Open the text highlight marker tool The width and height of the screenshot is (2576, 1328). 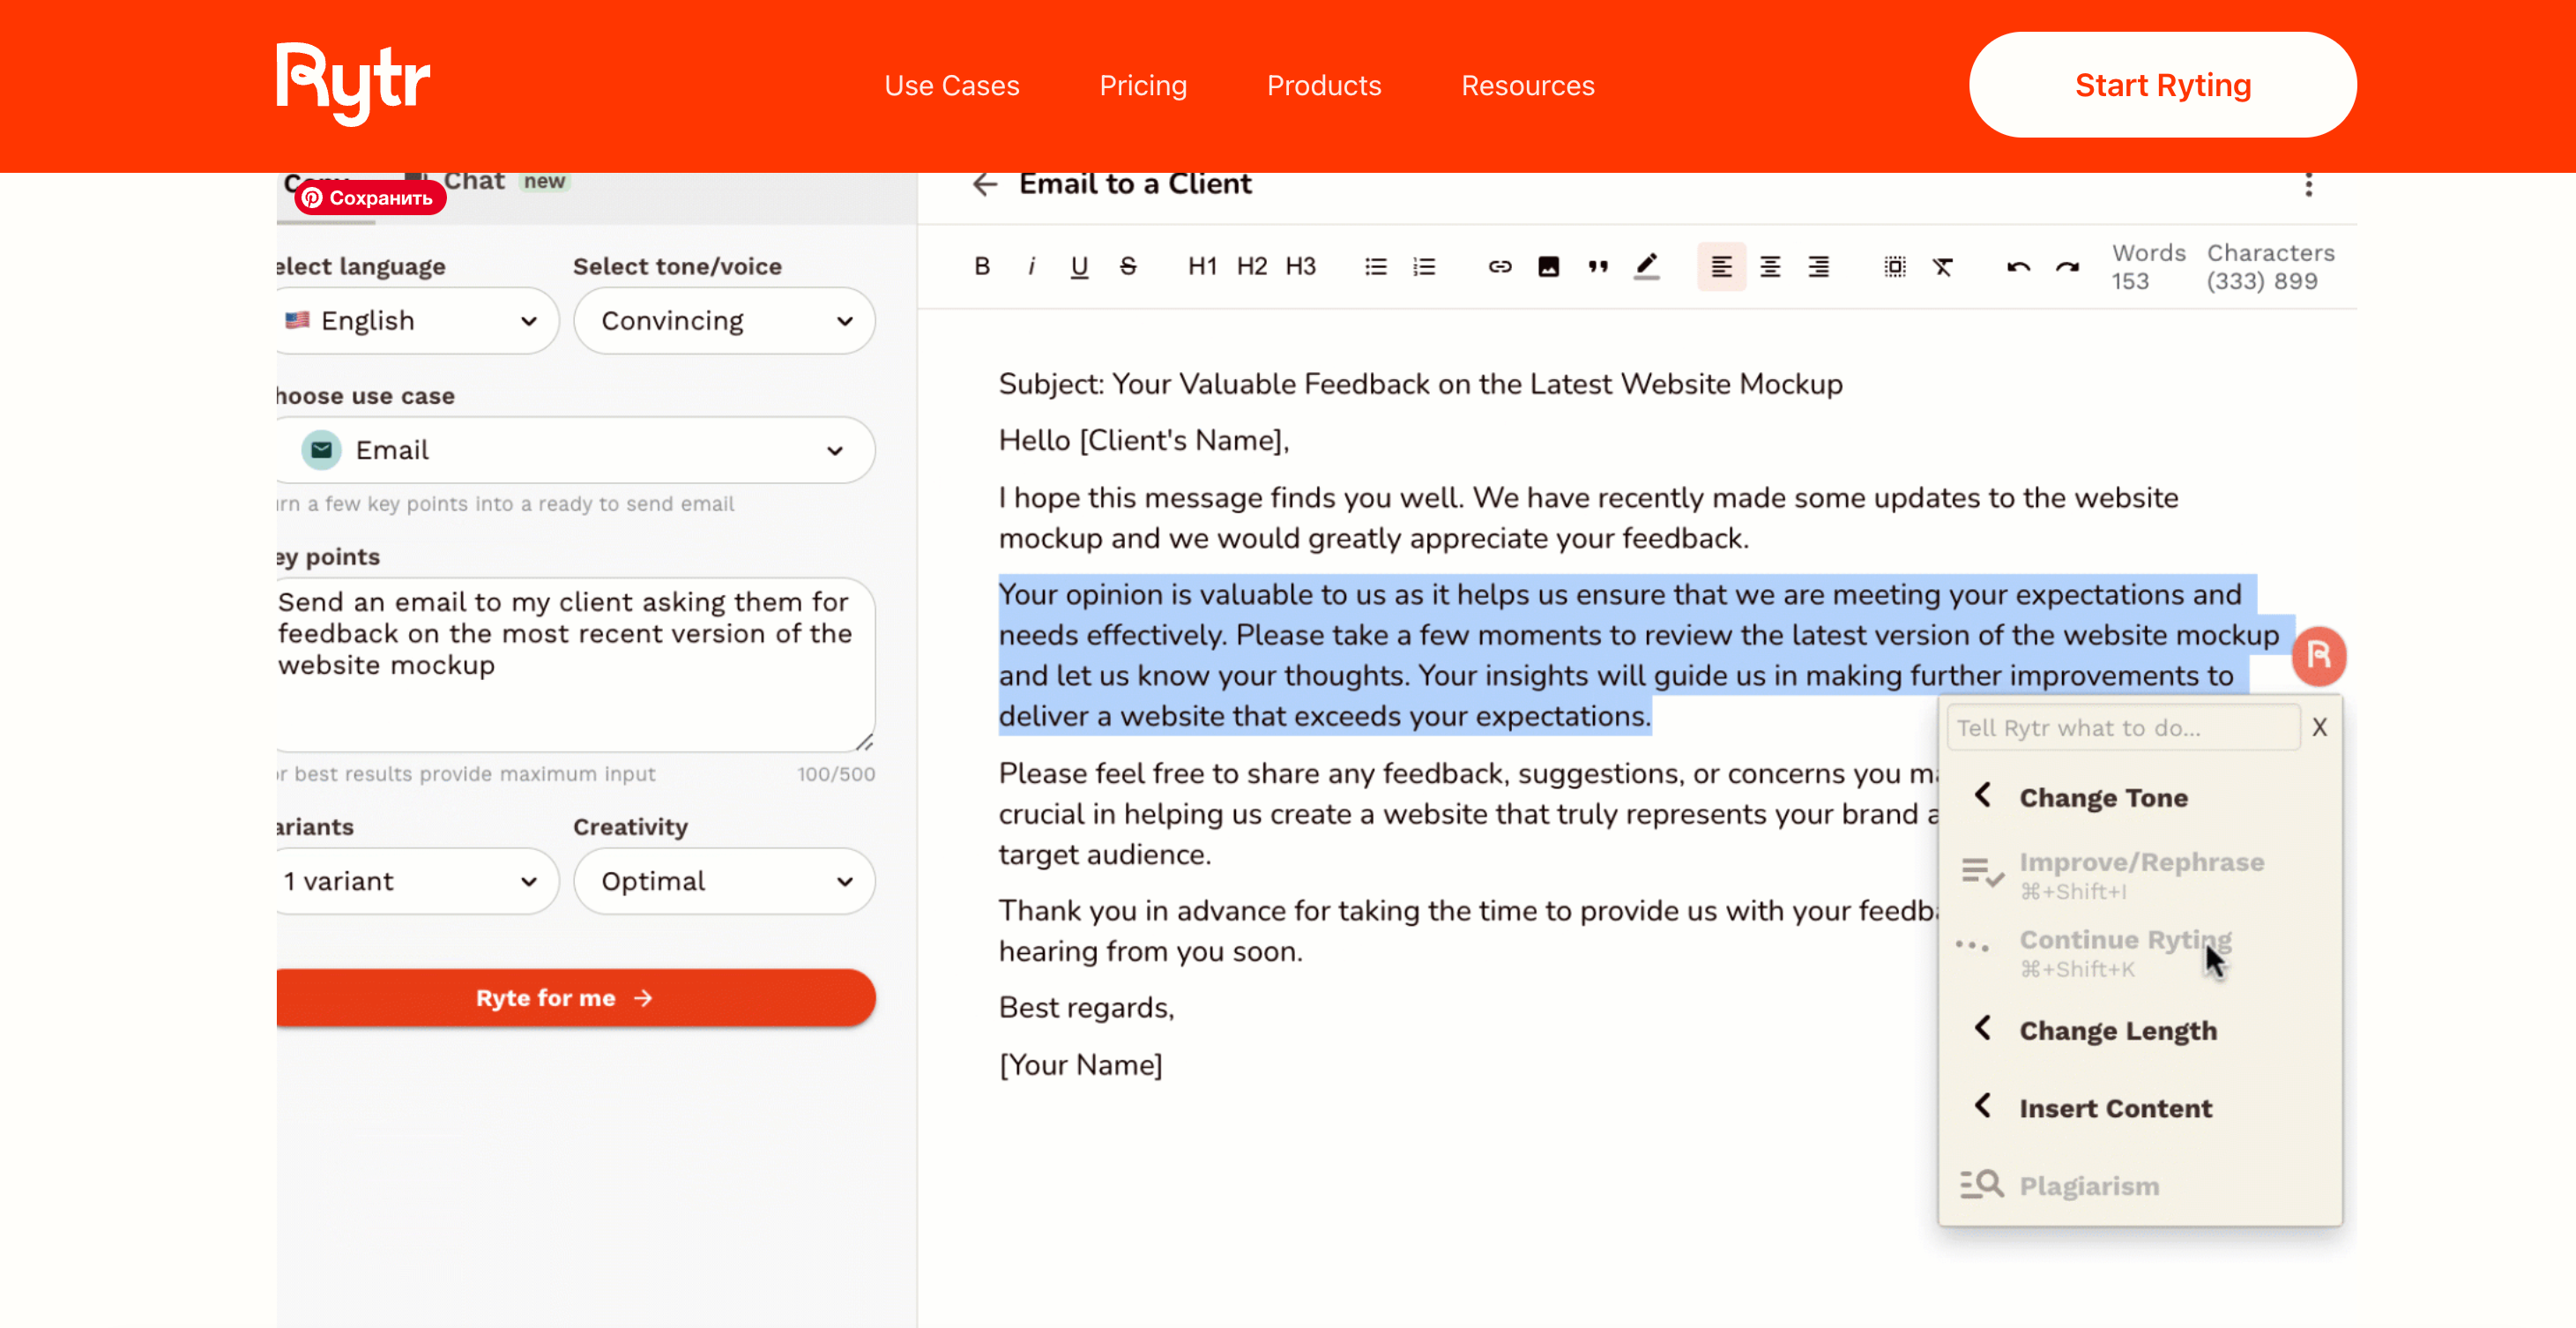point(1646,266)
